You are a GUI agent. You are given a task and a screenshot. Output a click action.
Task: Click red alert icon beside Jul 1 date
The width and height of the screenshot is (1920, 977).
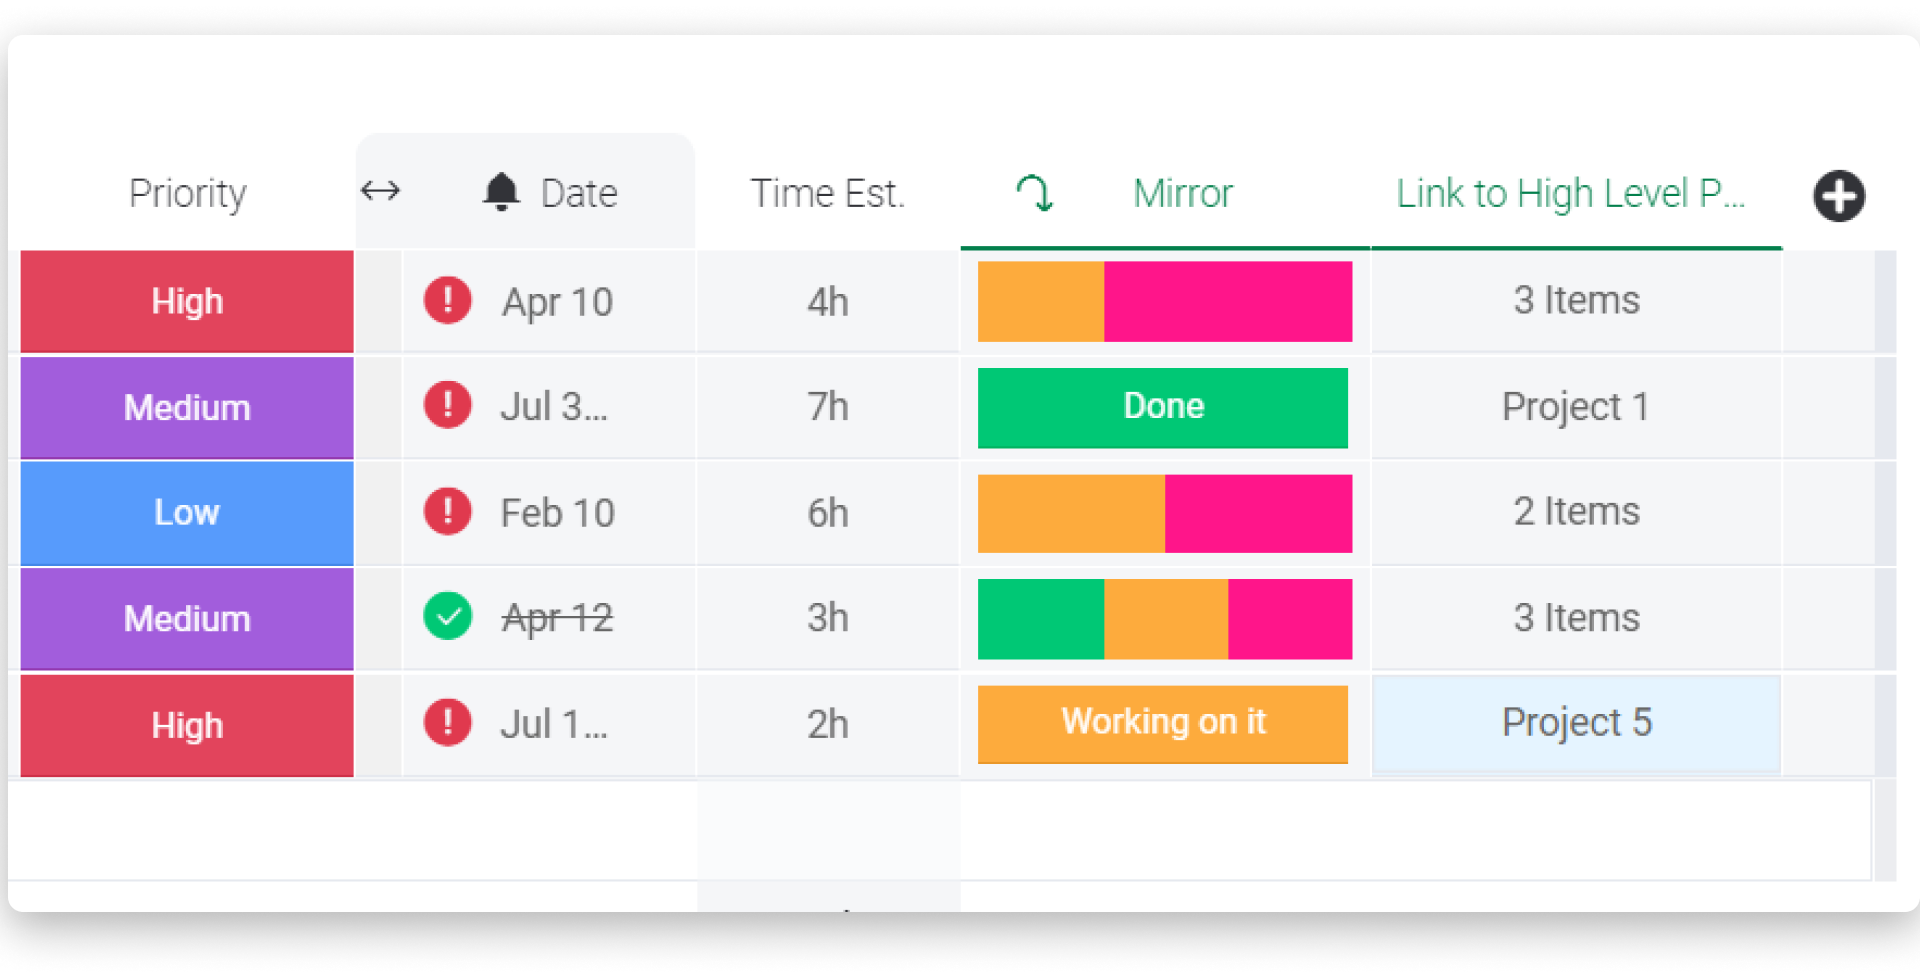[x=447, y=722]
